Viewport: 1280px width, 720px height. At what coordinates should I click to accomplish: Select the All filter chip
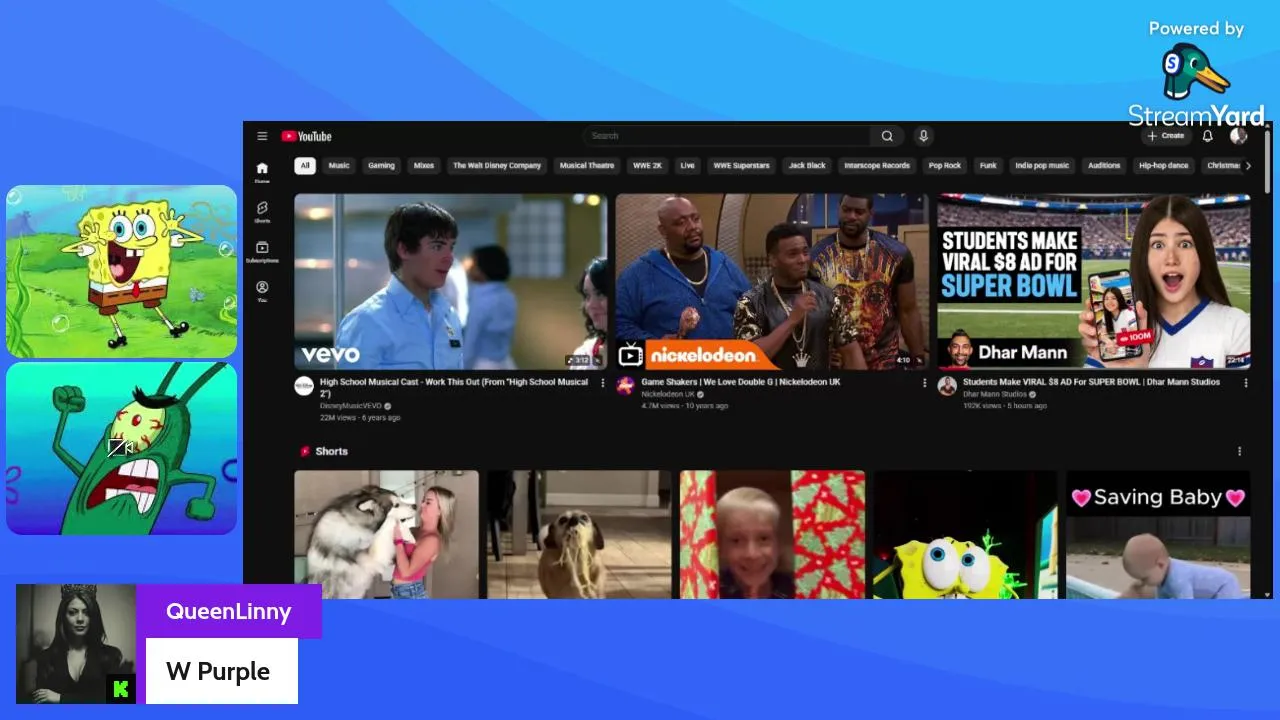point(305,166)
